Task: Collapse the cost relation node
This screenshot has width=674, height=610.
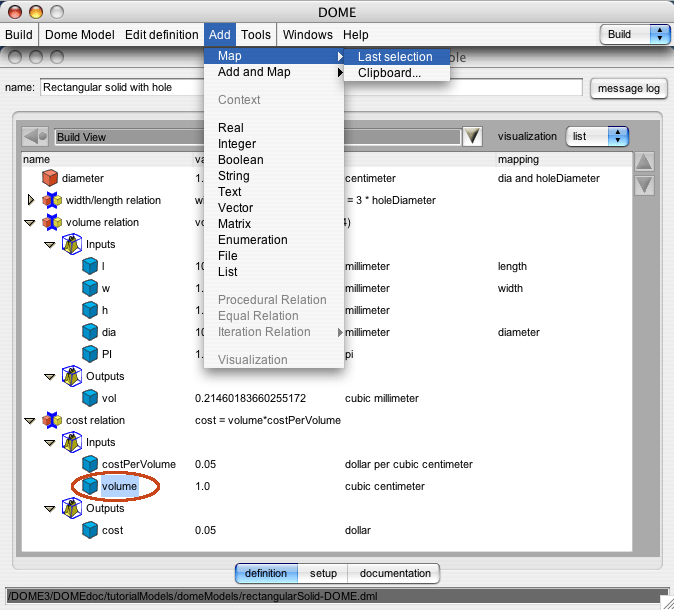Action: pos(30,420)
